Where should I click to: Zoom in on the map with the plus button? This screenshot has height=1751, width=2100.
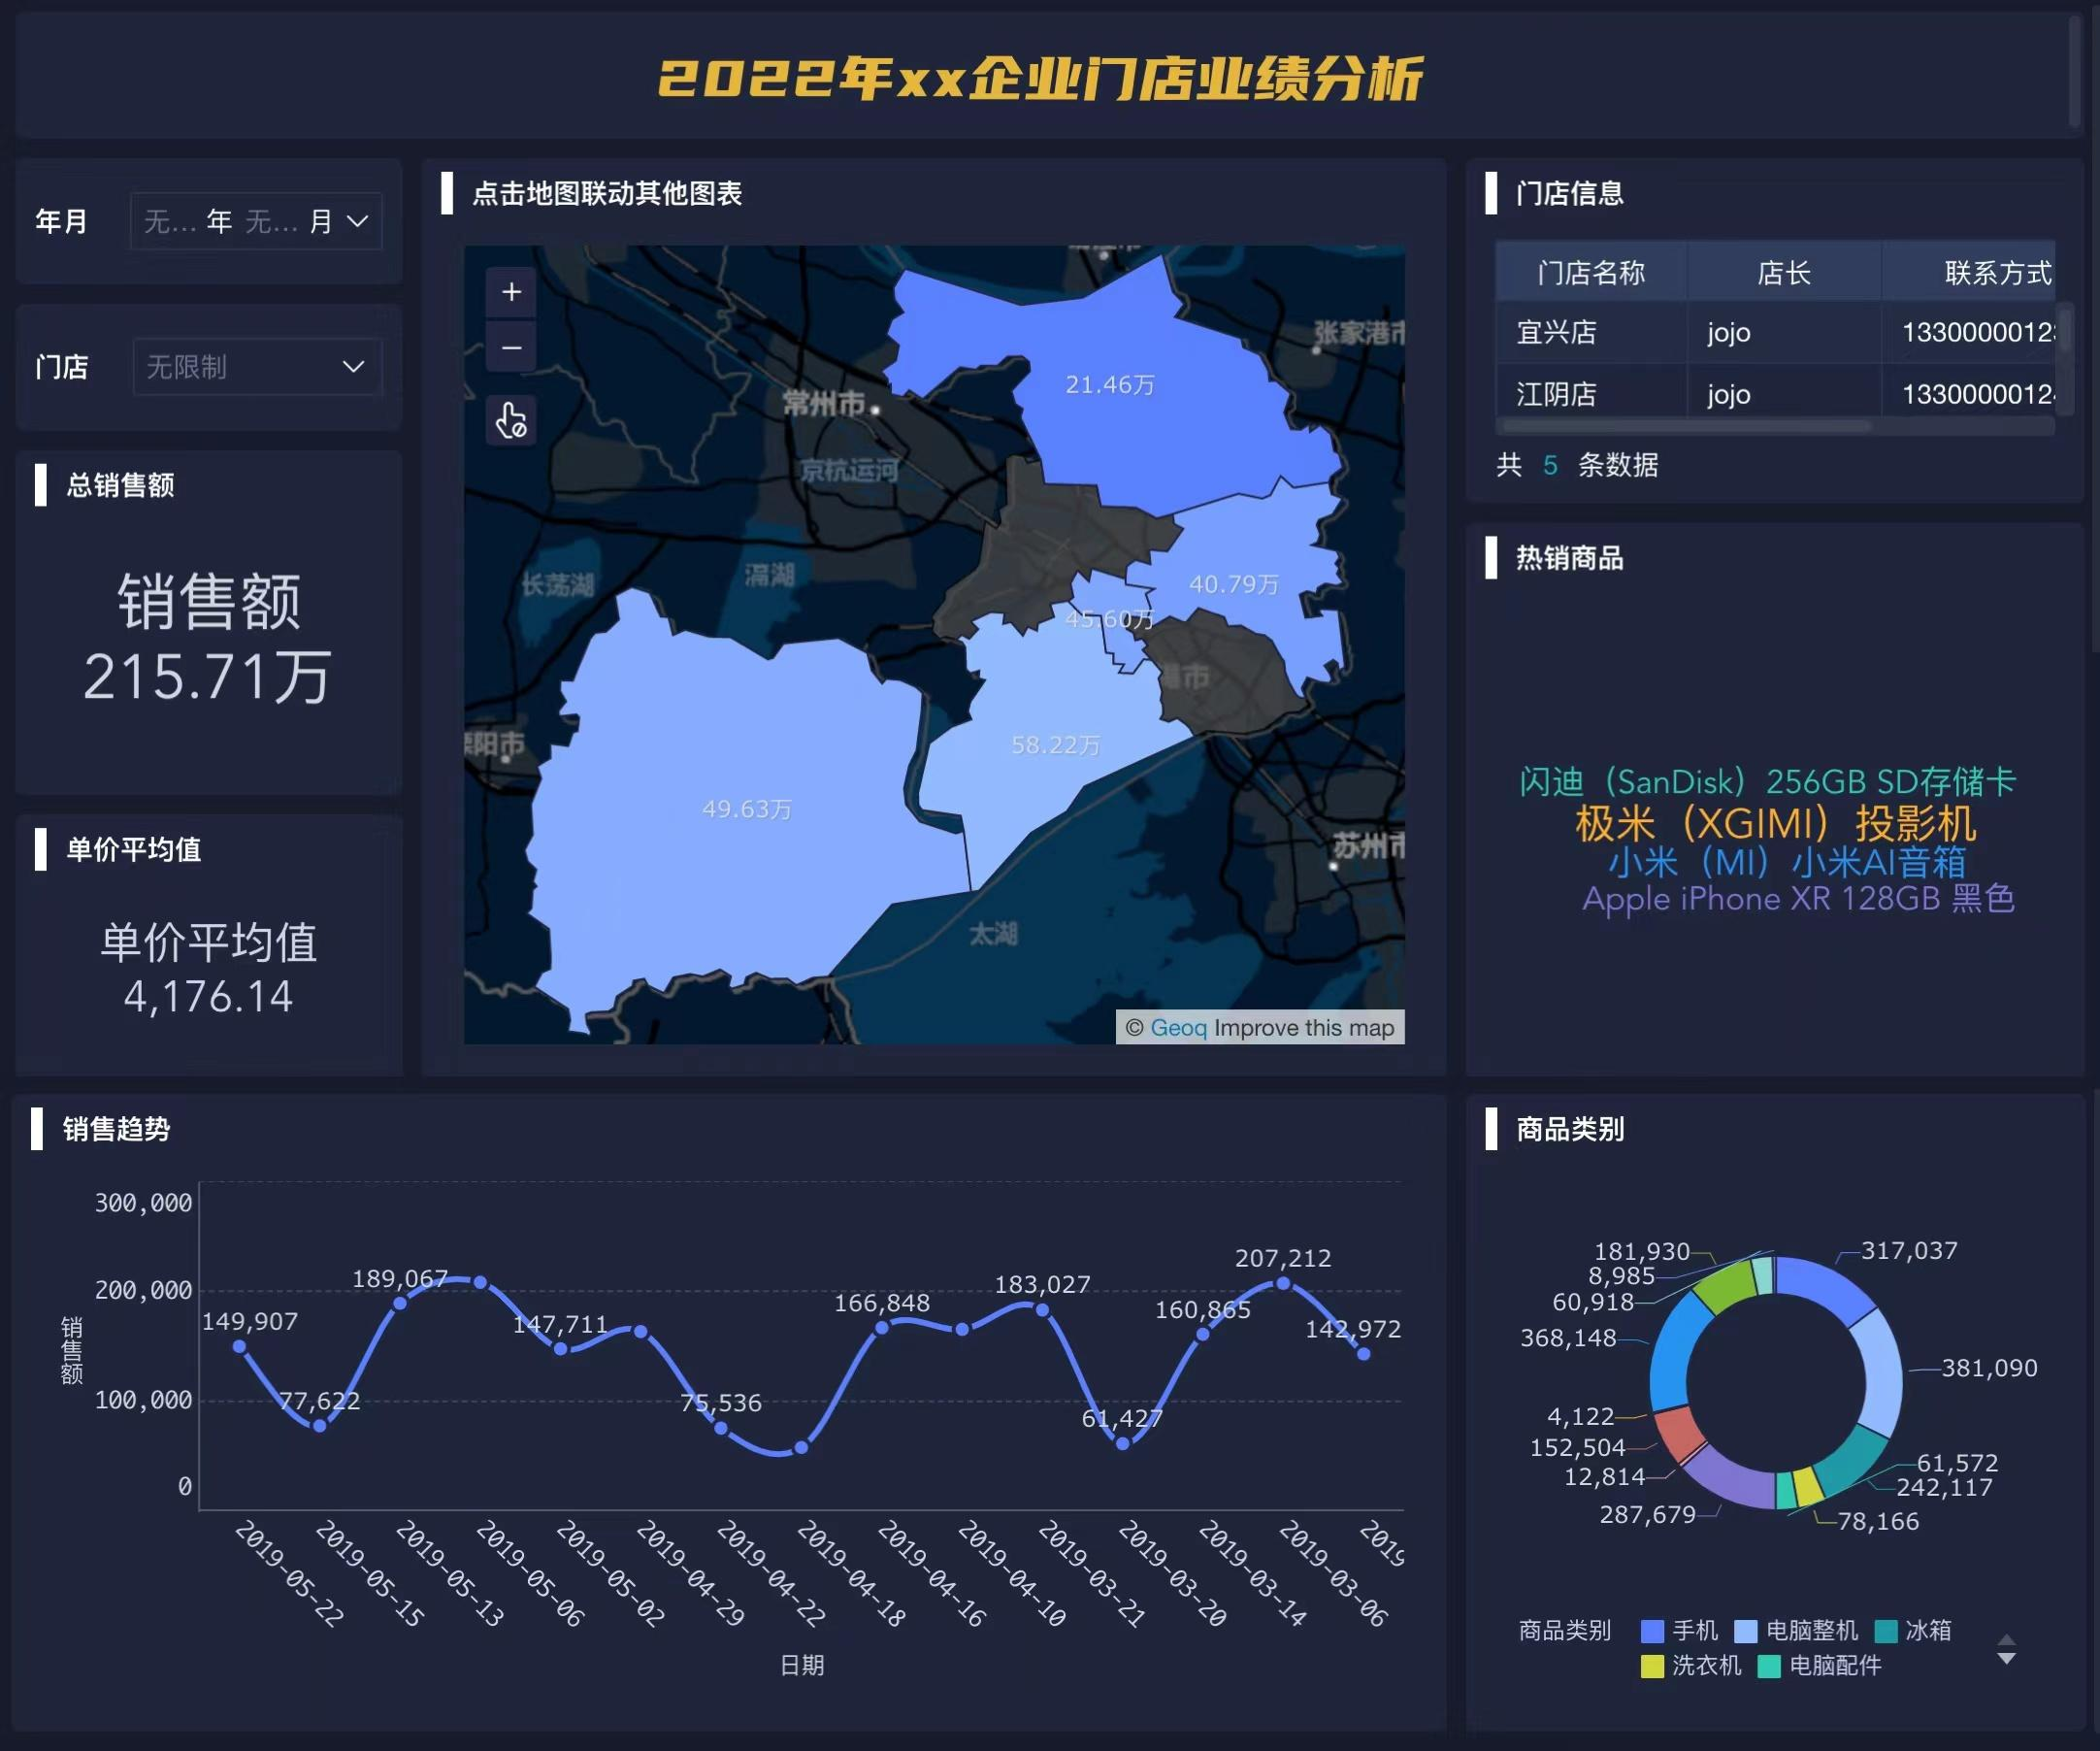[512, 293]
